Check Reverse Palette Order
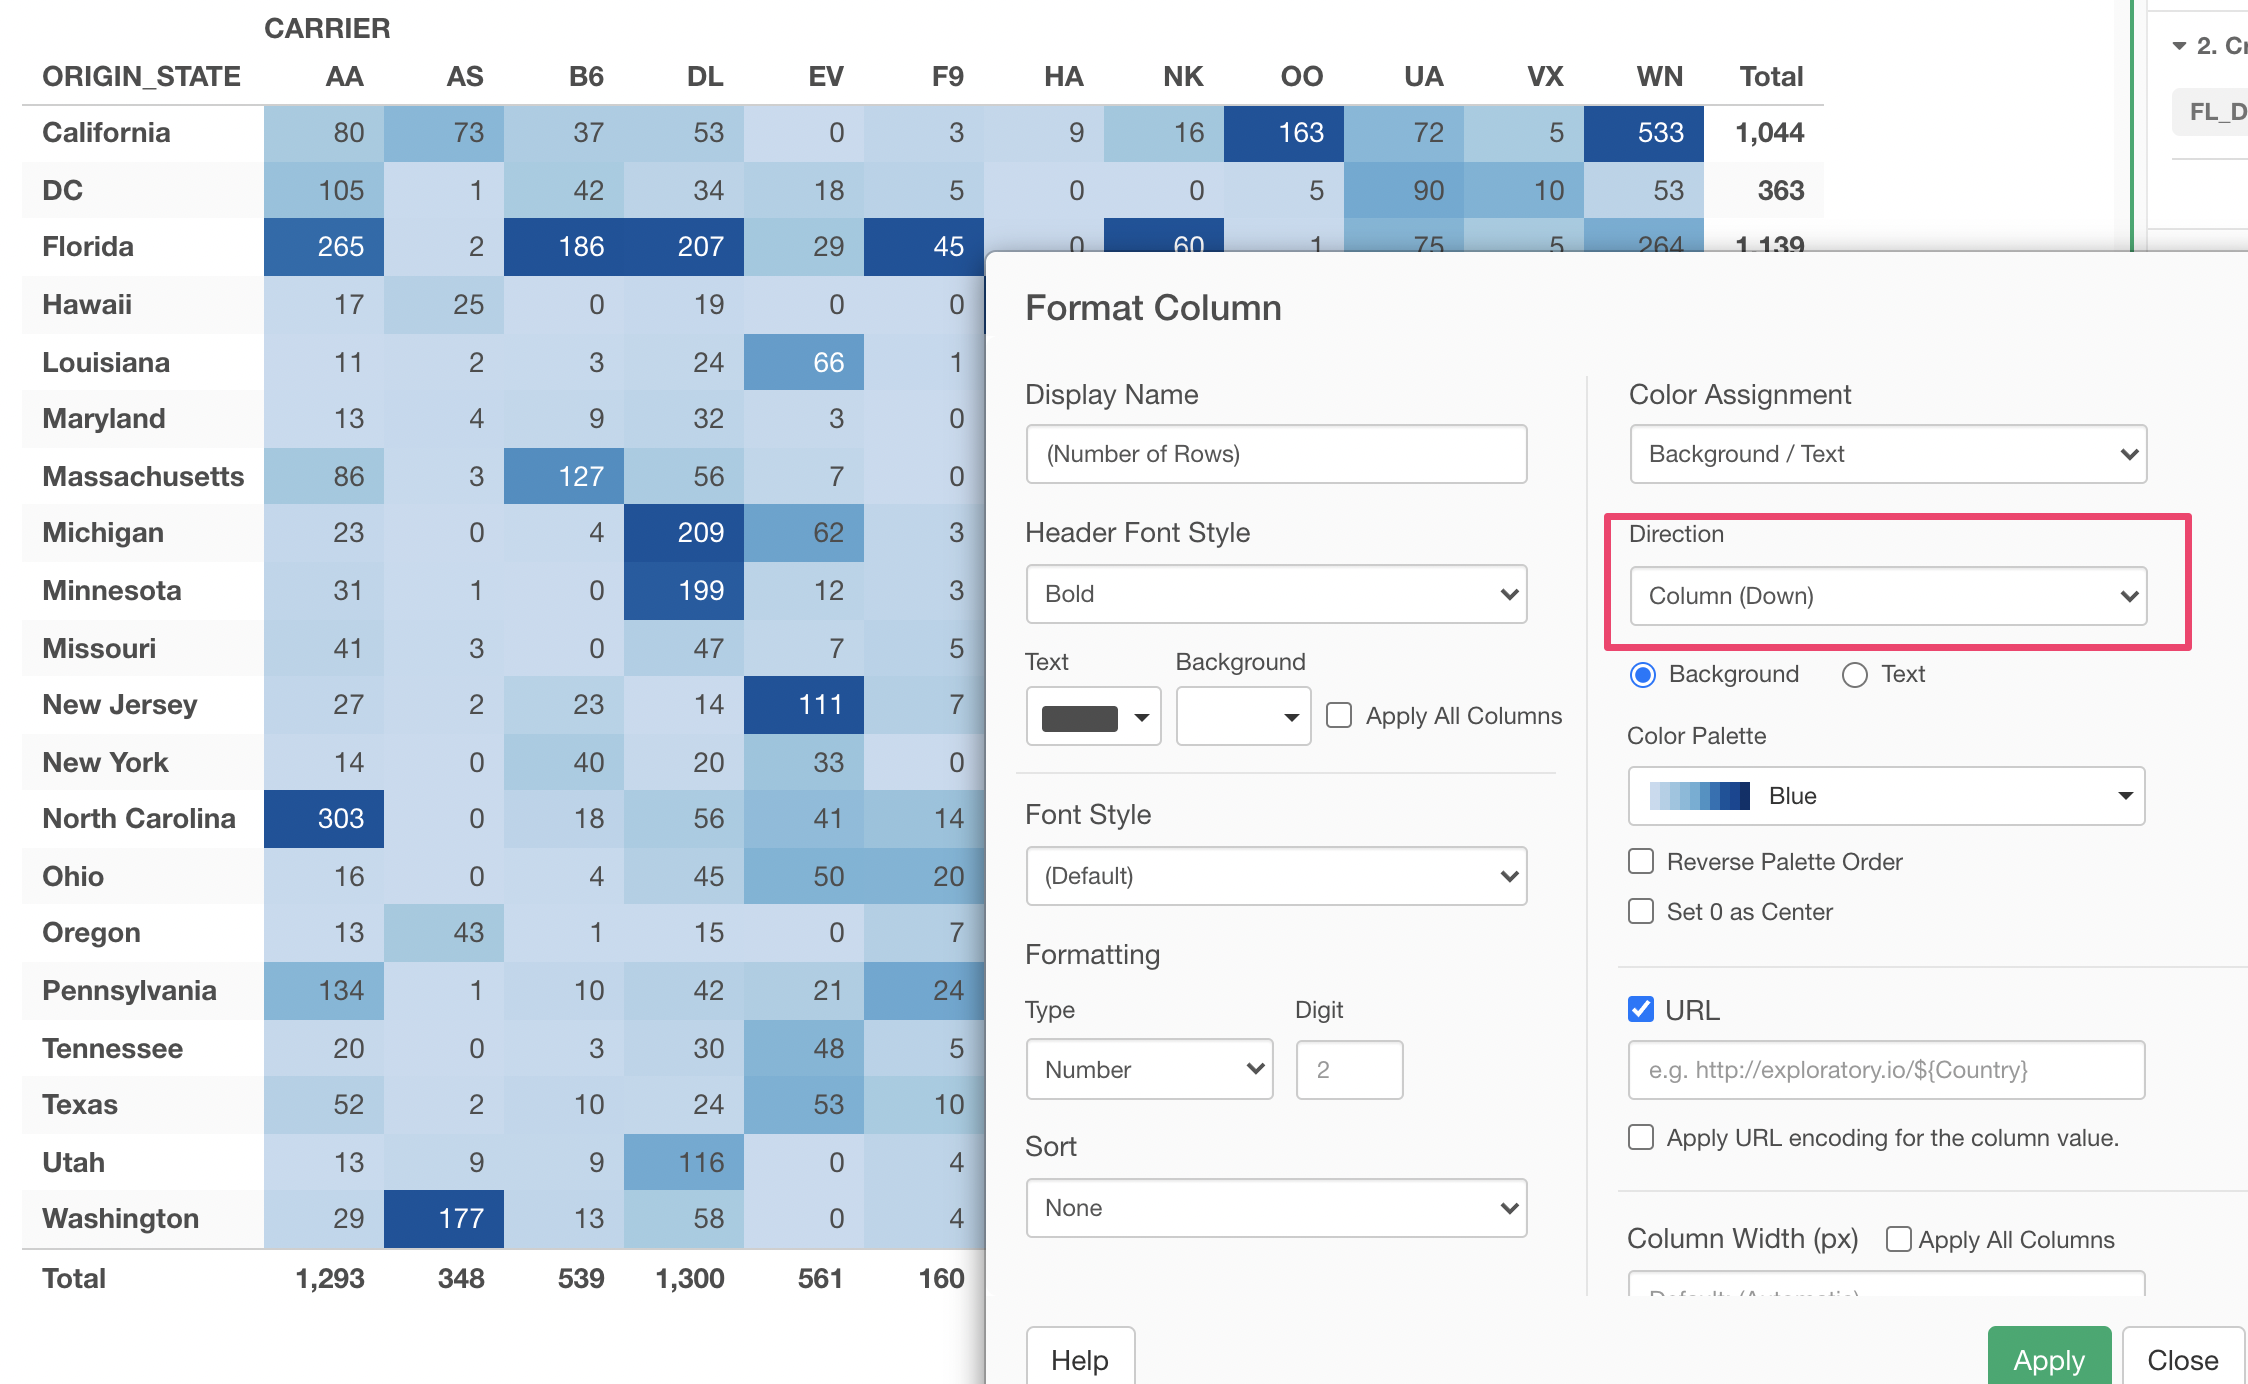The height and width of the screenshot is (1384, 2248). click(1641, 861)
